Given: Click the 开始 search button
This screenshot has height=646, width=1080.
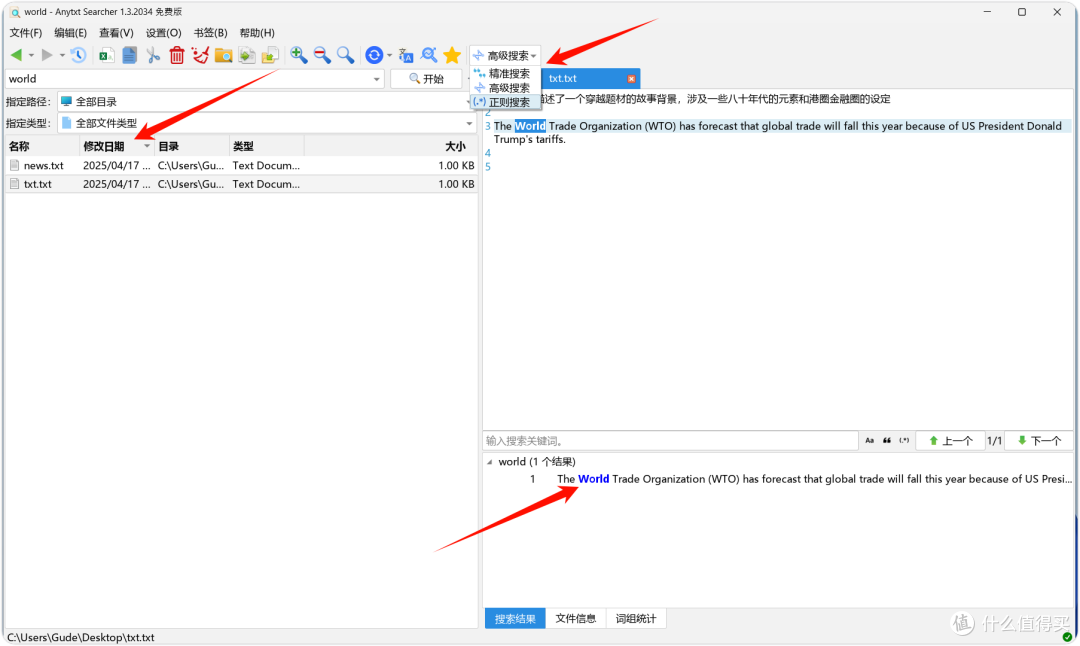Looking at the screenshot, I should [x=426, y=79].
